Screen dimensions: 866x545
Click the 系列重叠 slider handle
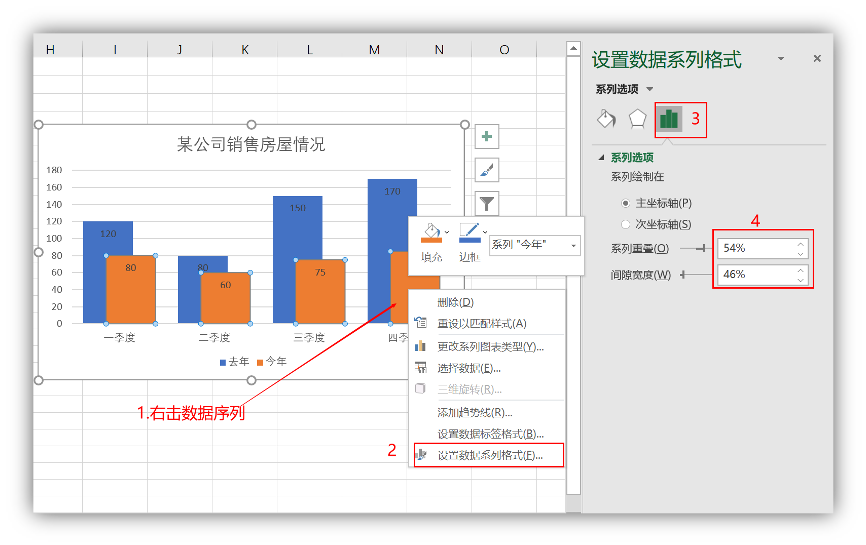704,248
